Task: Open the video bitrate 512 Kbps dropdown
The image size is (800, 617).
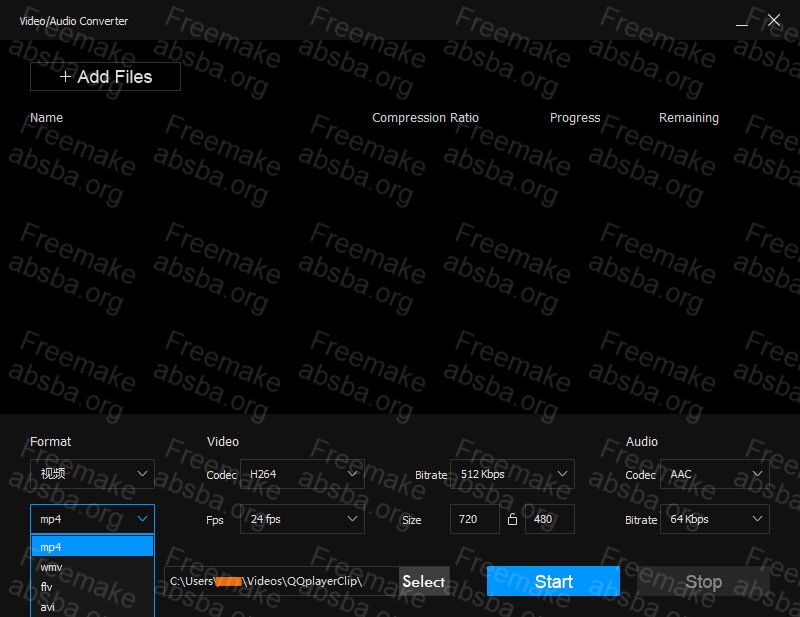Action: coord(512,474)
